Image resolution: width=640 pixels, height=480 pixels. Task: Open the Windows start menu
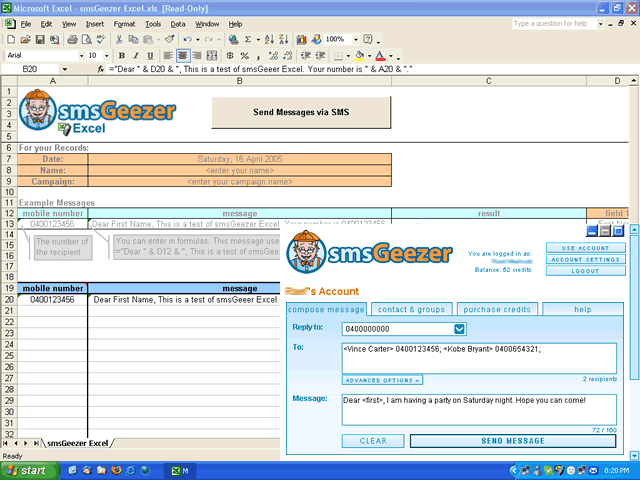29,471
